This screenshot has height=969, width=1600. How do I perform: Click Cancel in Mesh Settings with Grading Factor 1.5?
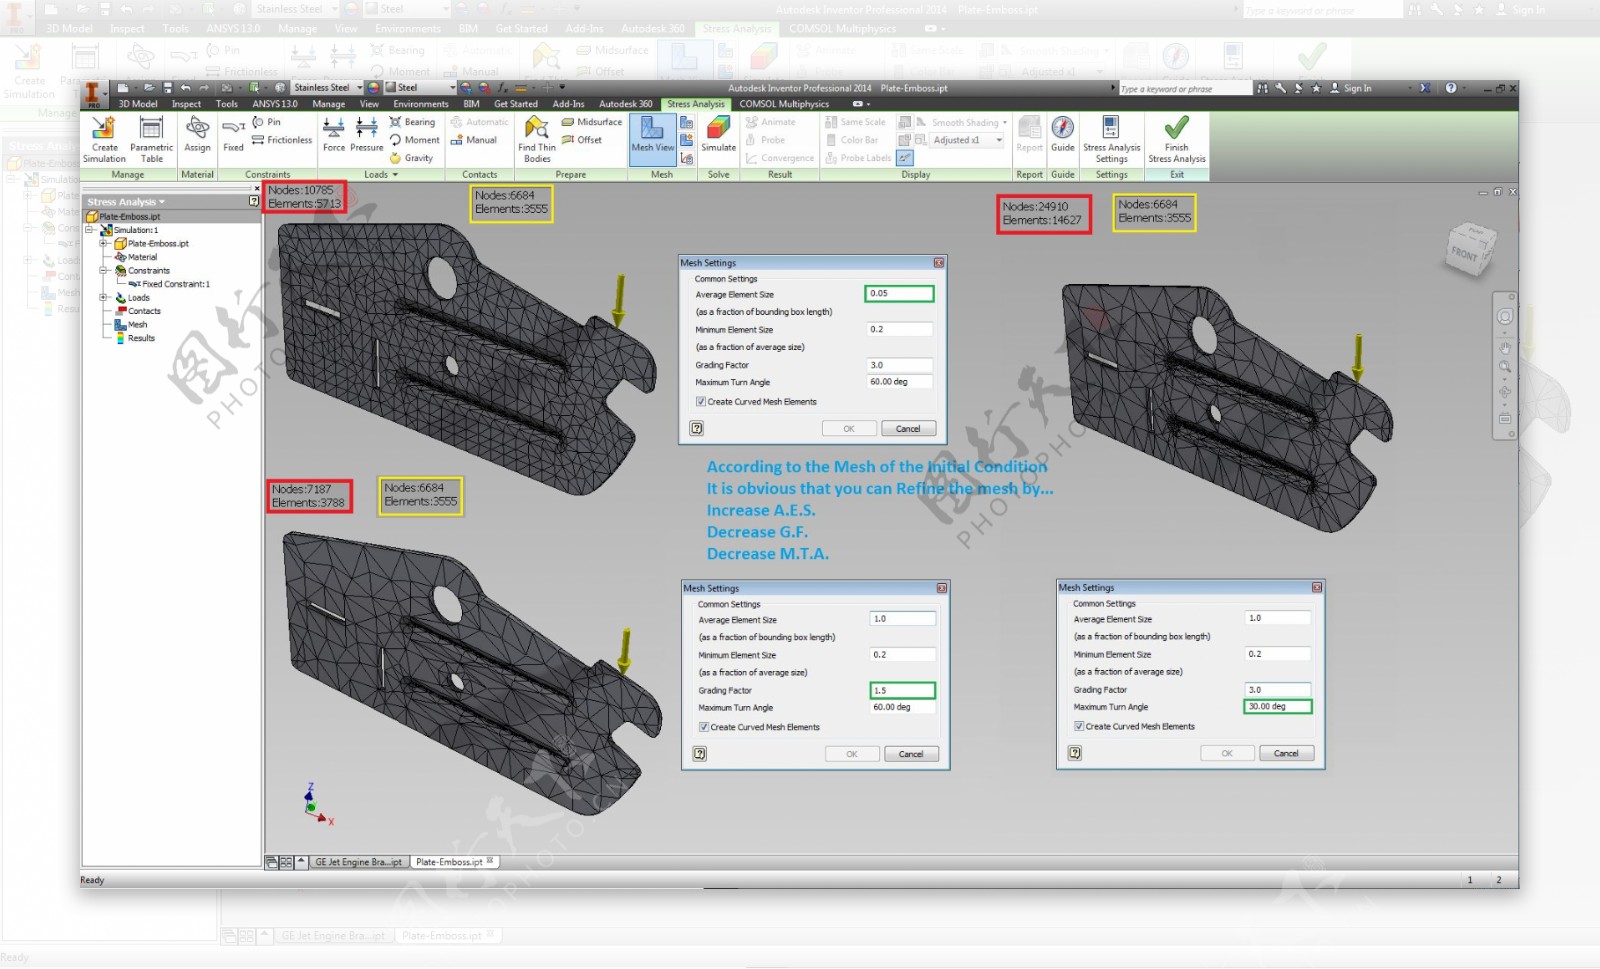tap(911, 754)
